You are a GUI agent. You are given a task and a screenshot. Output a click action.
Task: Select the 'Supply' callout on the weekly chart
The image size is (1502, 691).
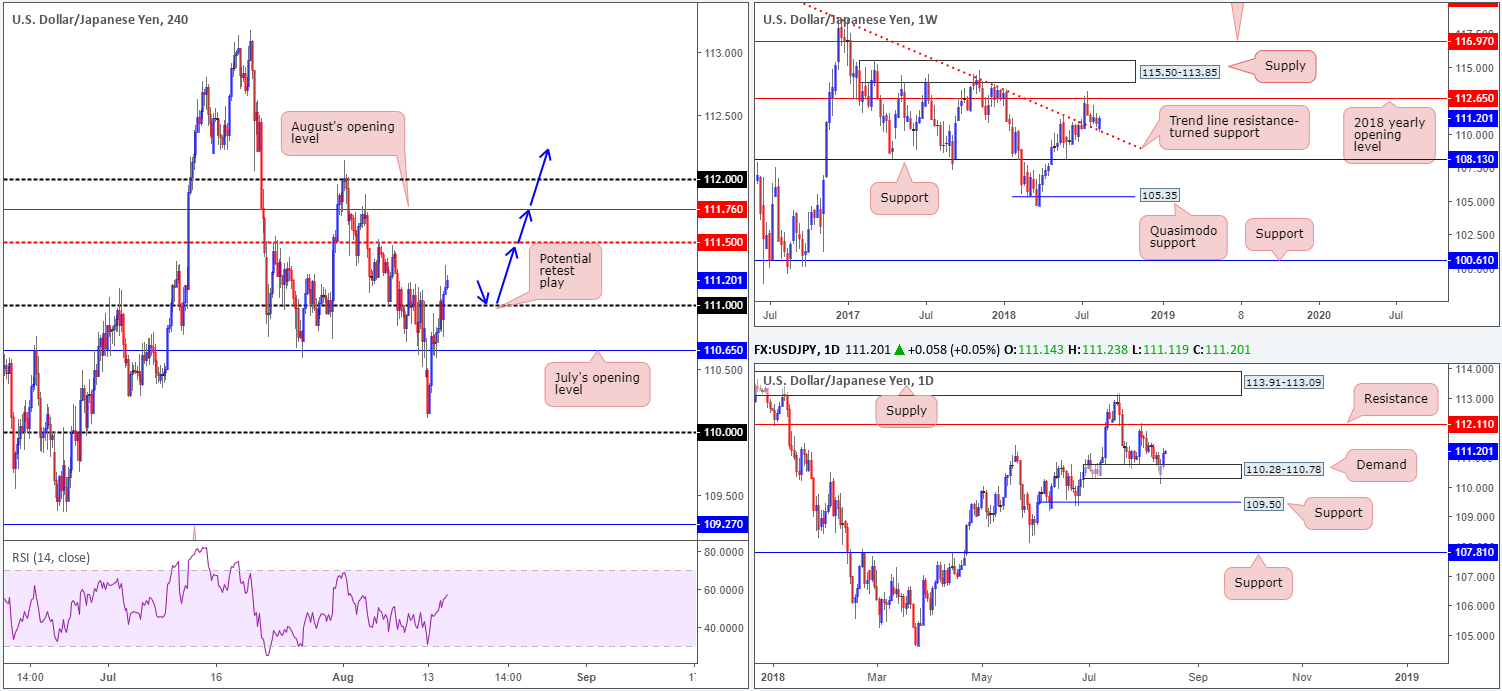(1285, 67)
